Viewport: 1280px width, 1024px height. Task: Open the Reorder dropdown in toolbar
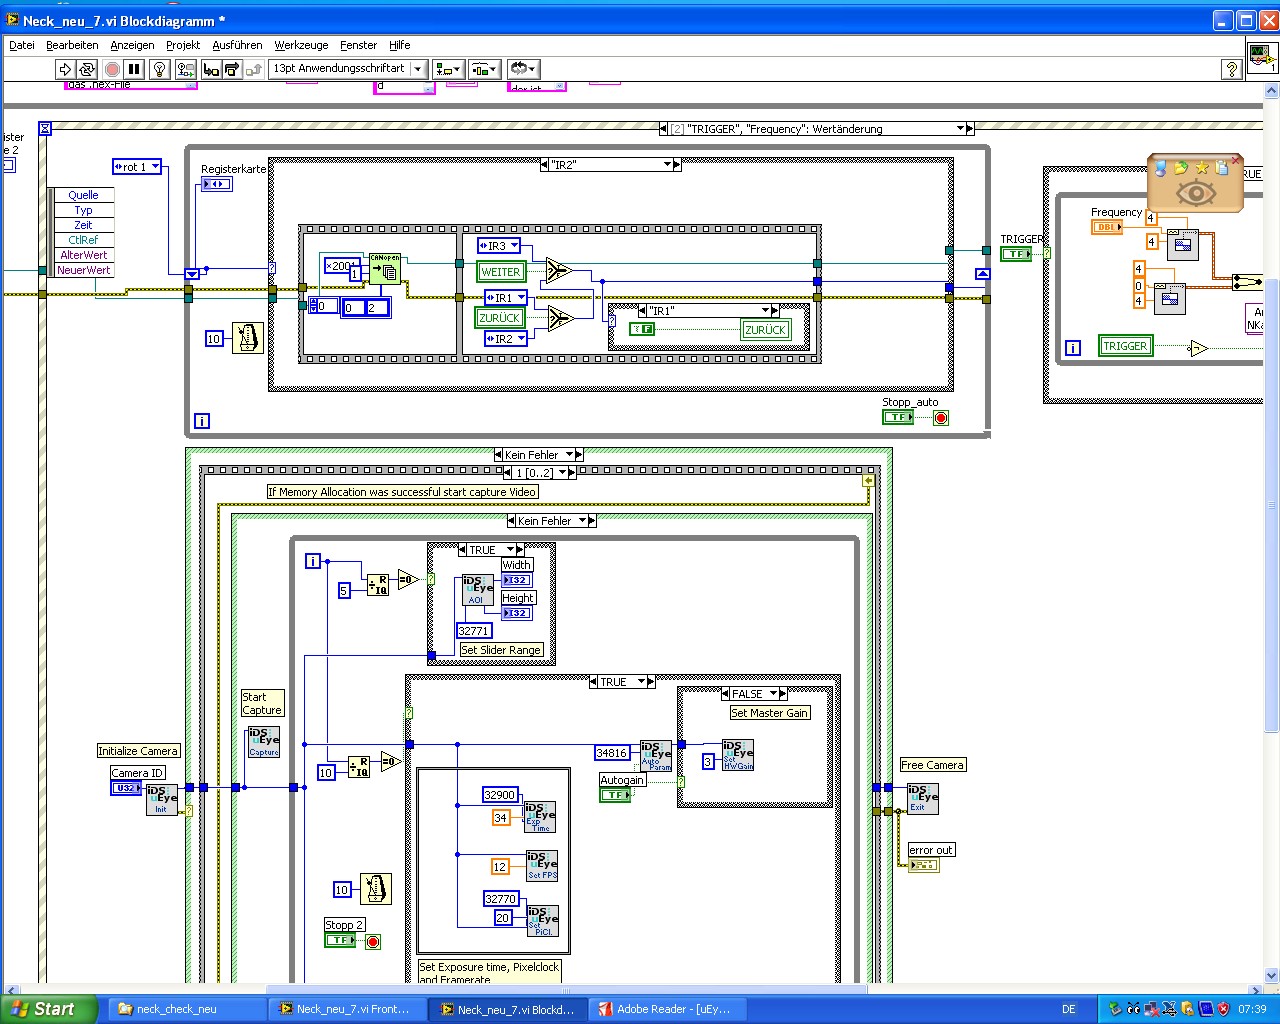click(523, 69)
